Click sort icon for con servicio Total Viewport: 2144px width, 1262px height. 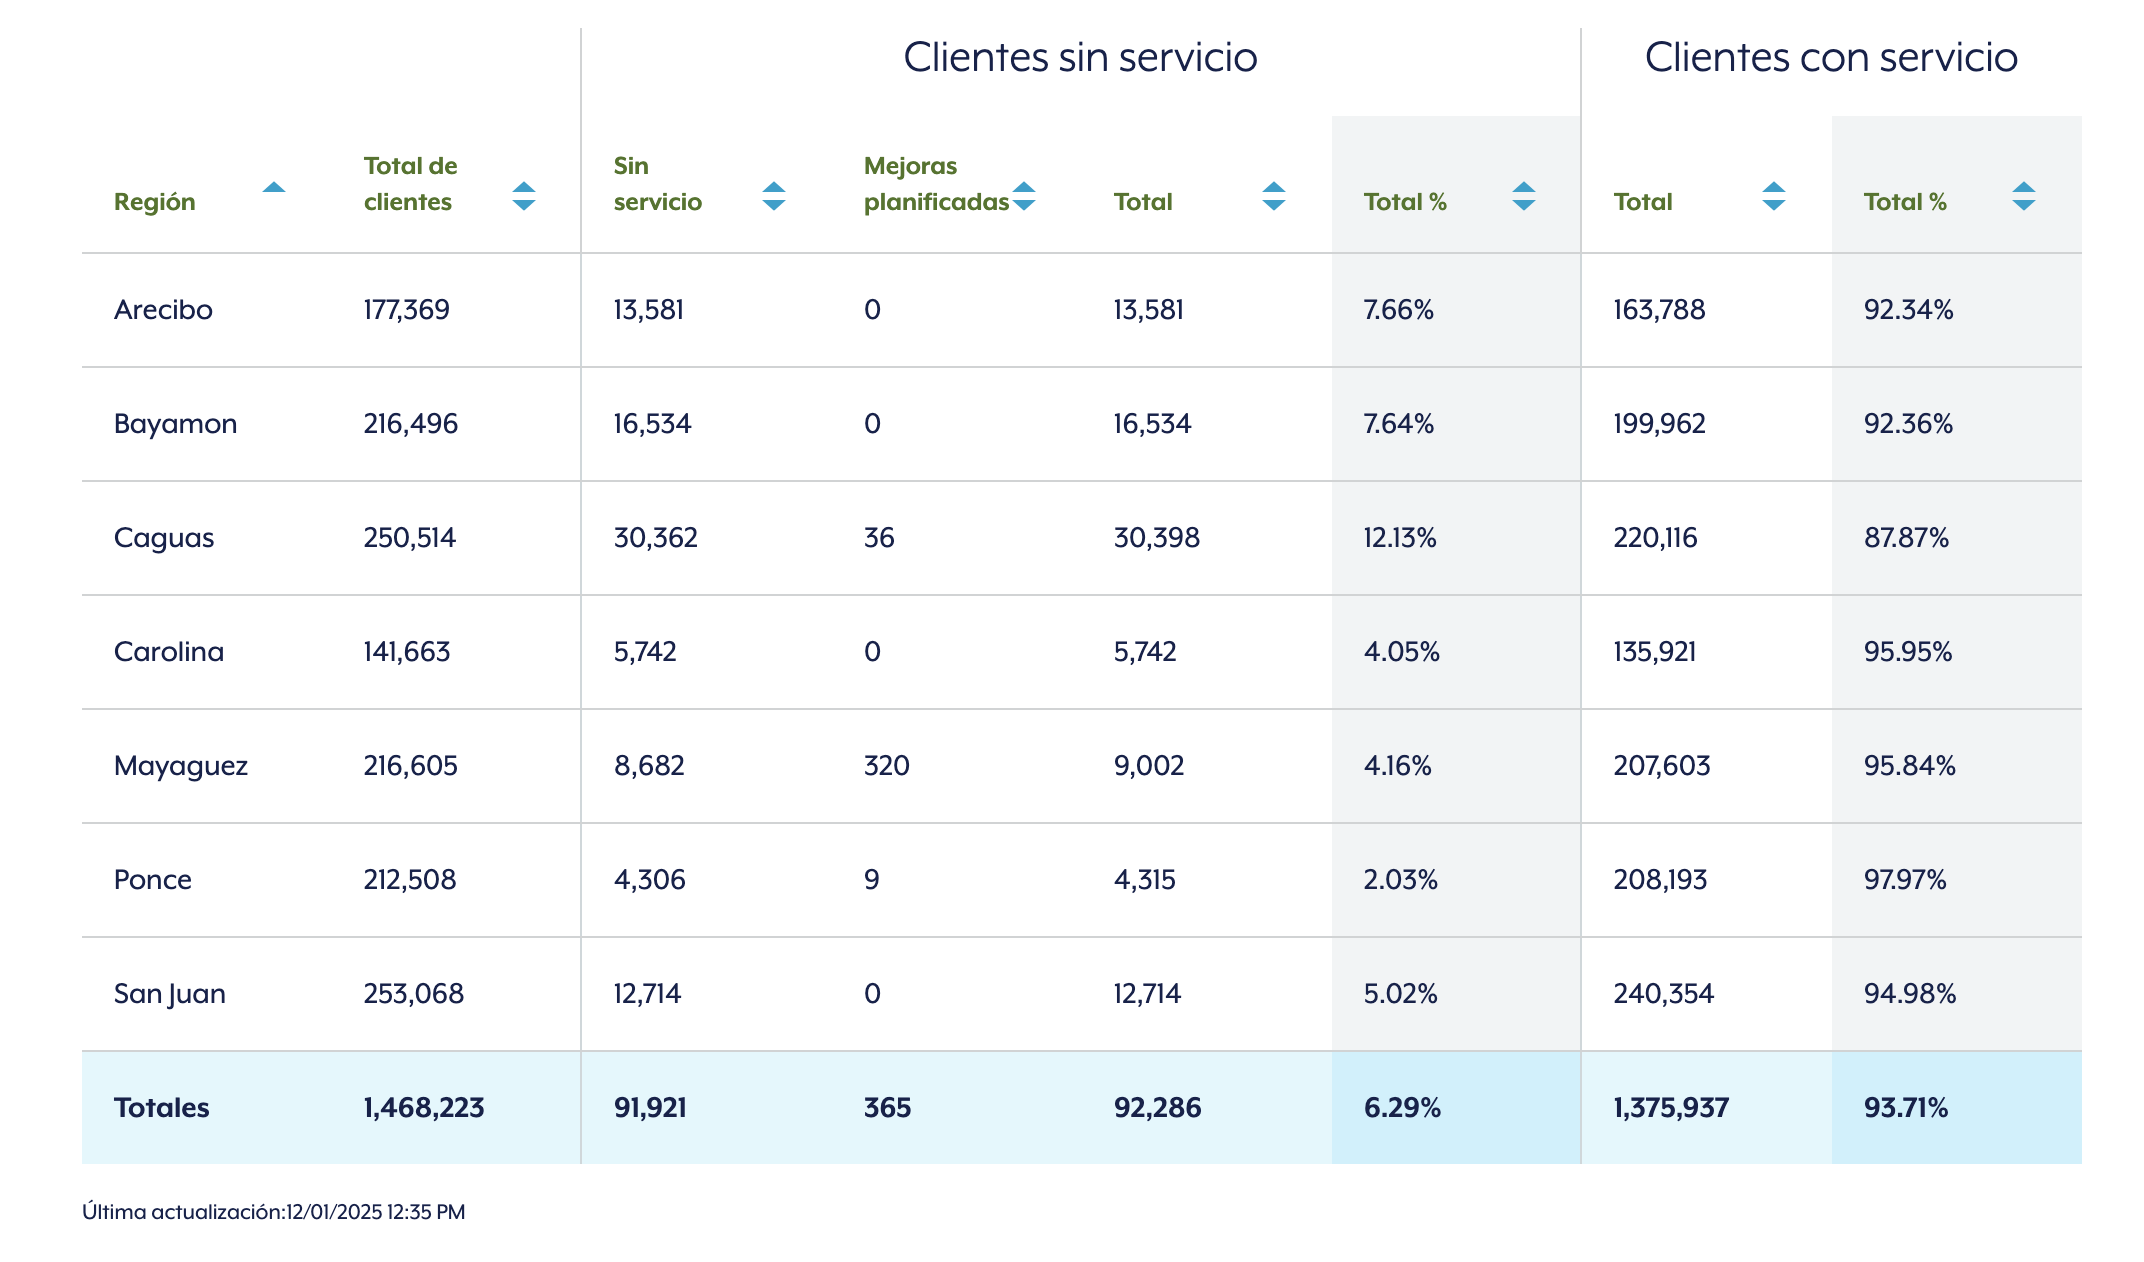pyautogui.click(x=1773, y=196)
